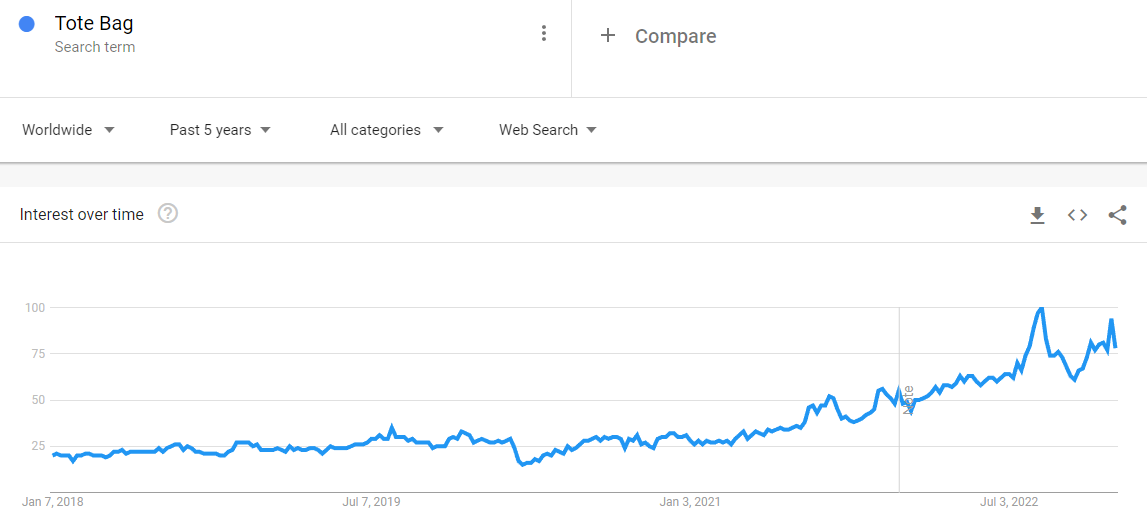Click the embed code icon
The height and width of the screenshot is (523, 1147).
pos(1077,214)
